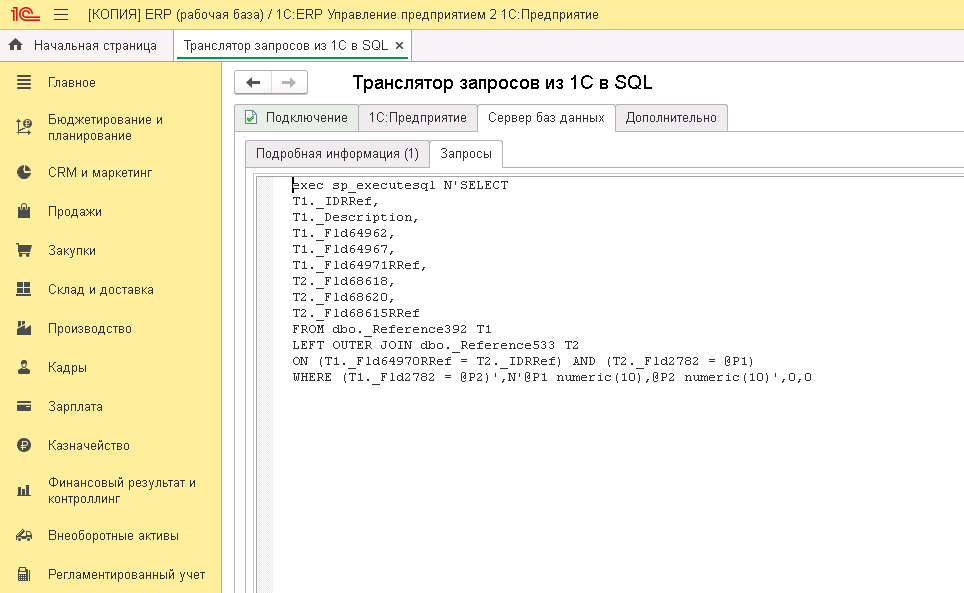Open the Кадры section
Viewport: 964px width, 593px height.
[x=67, y=367]
